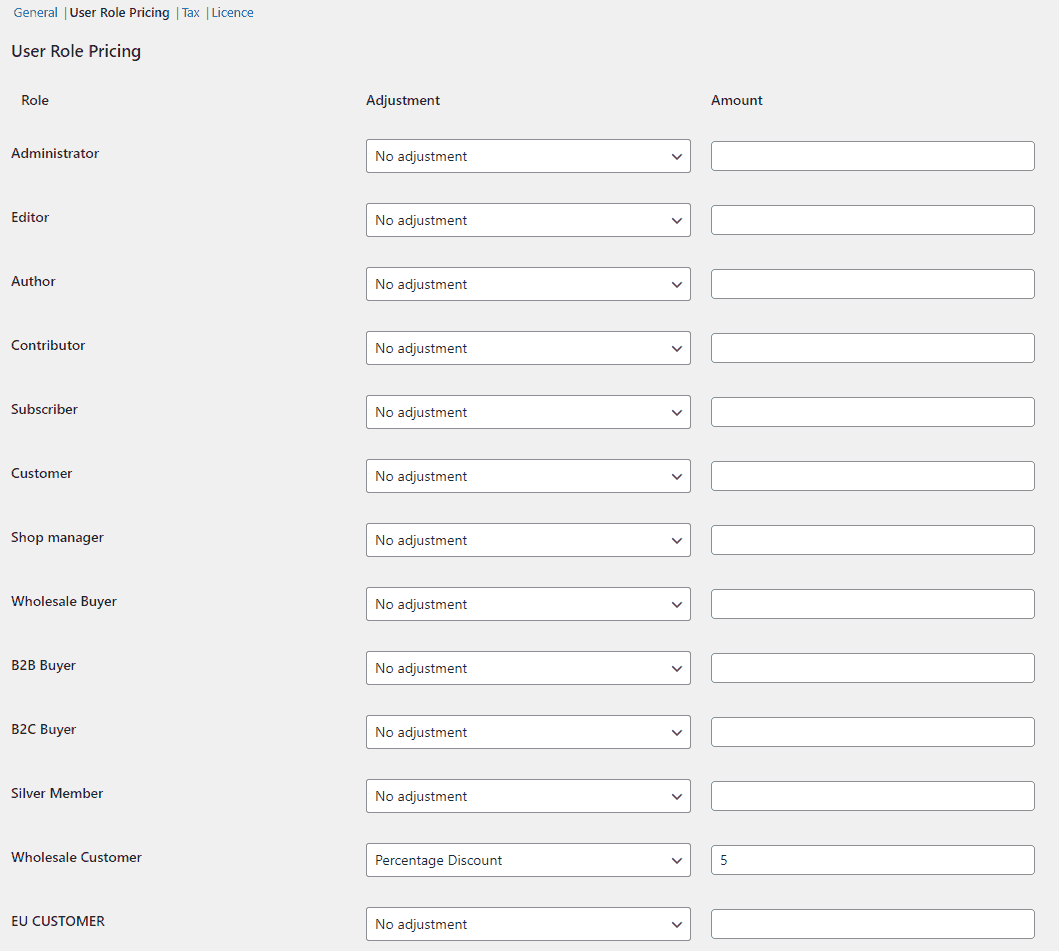Click the Subscriber amount field

tap(873, 412)
